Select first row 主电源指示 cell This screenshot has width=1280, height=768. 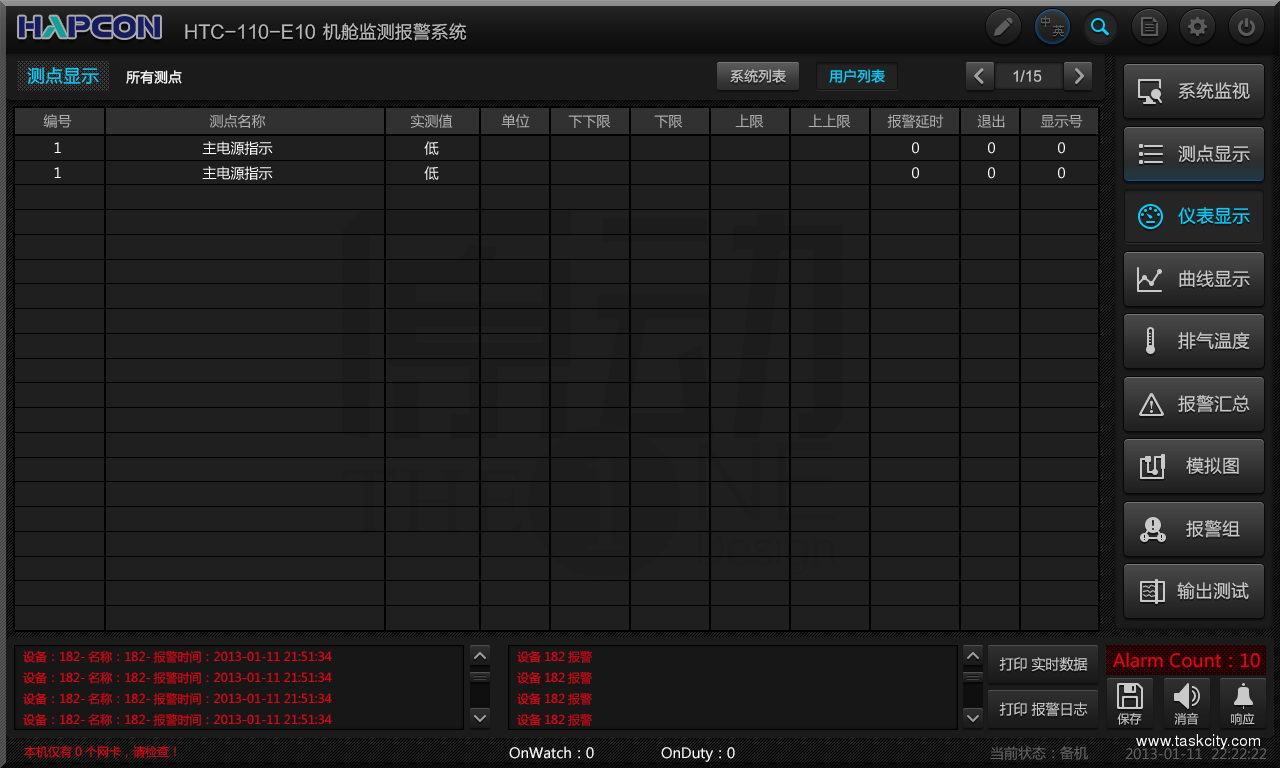click(245, 148)
